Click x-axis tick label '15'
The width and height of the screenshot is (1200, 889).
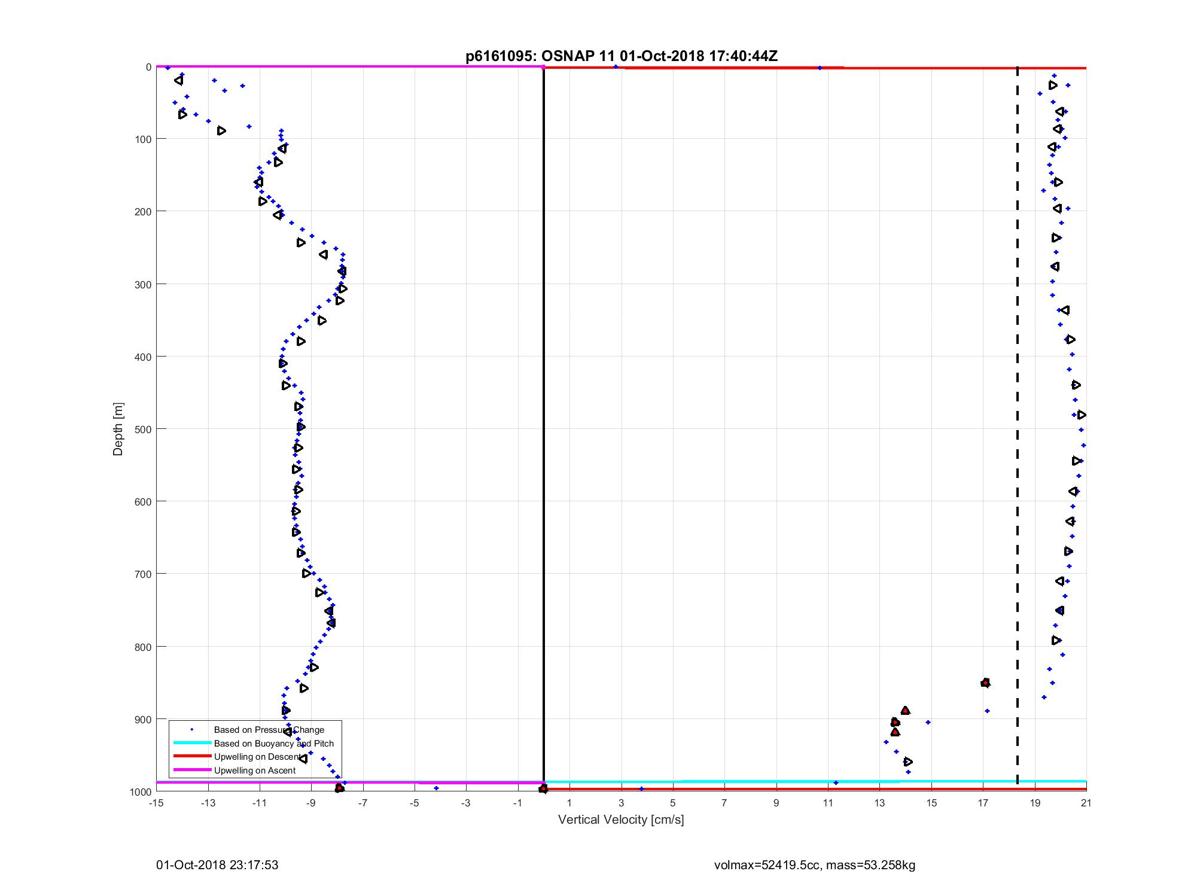(x=931, y=802)
